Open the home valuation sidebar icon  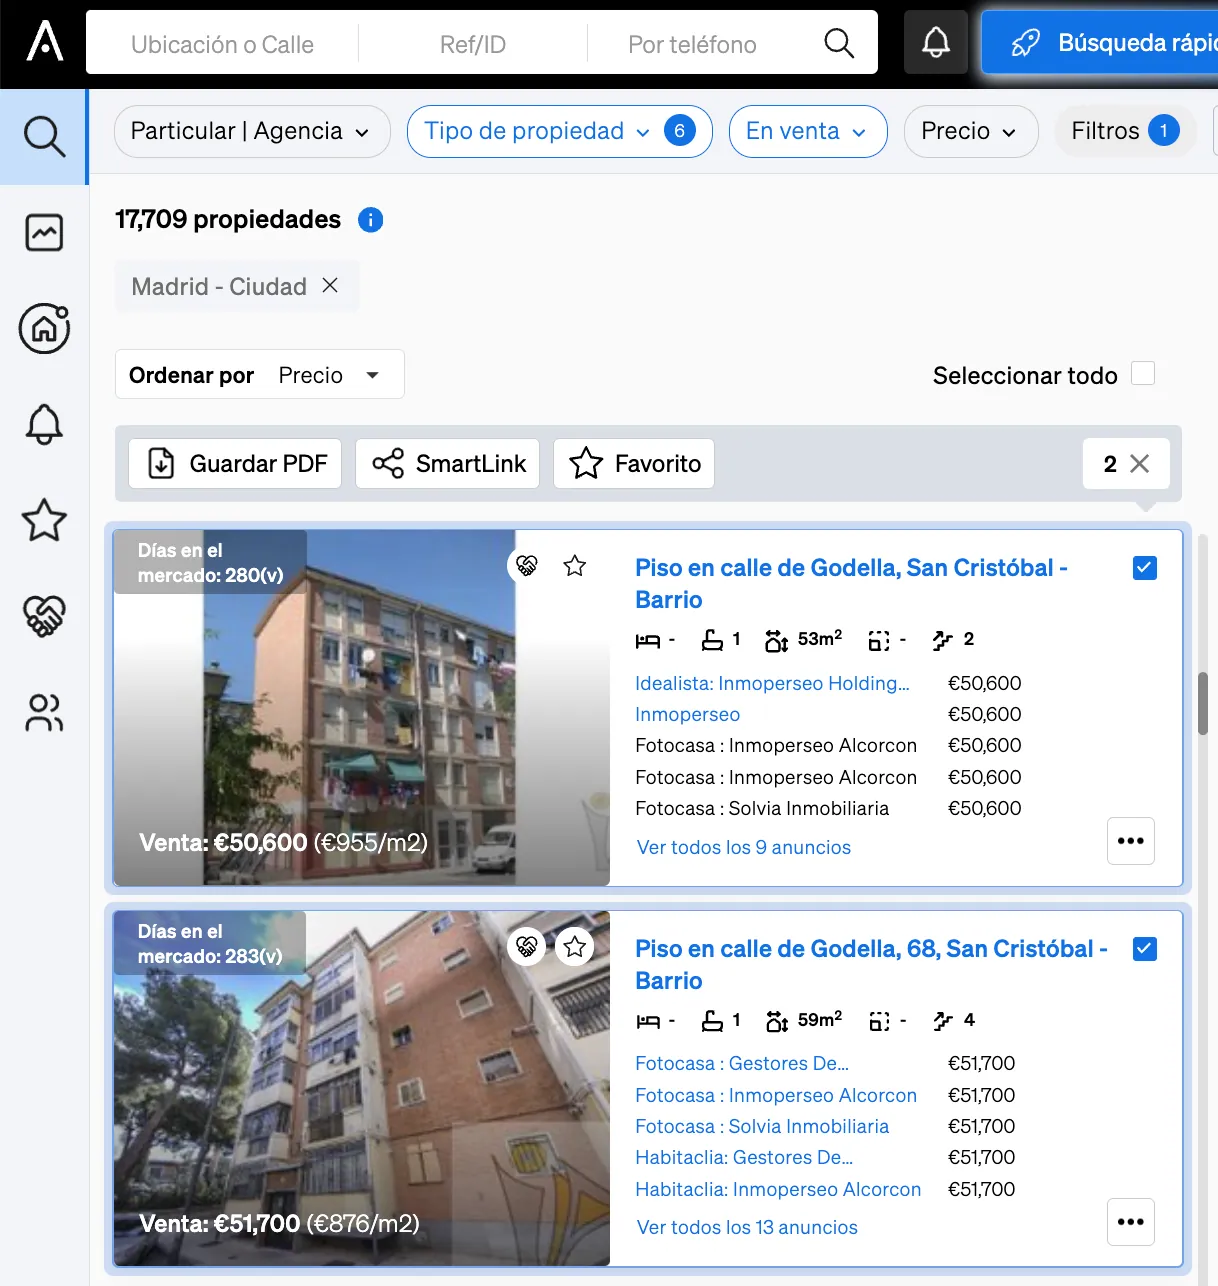pyautogui.click(x=44, y=328)
